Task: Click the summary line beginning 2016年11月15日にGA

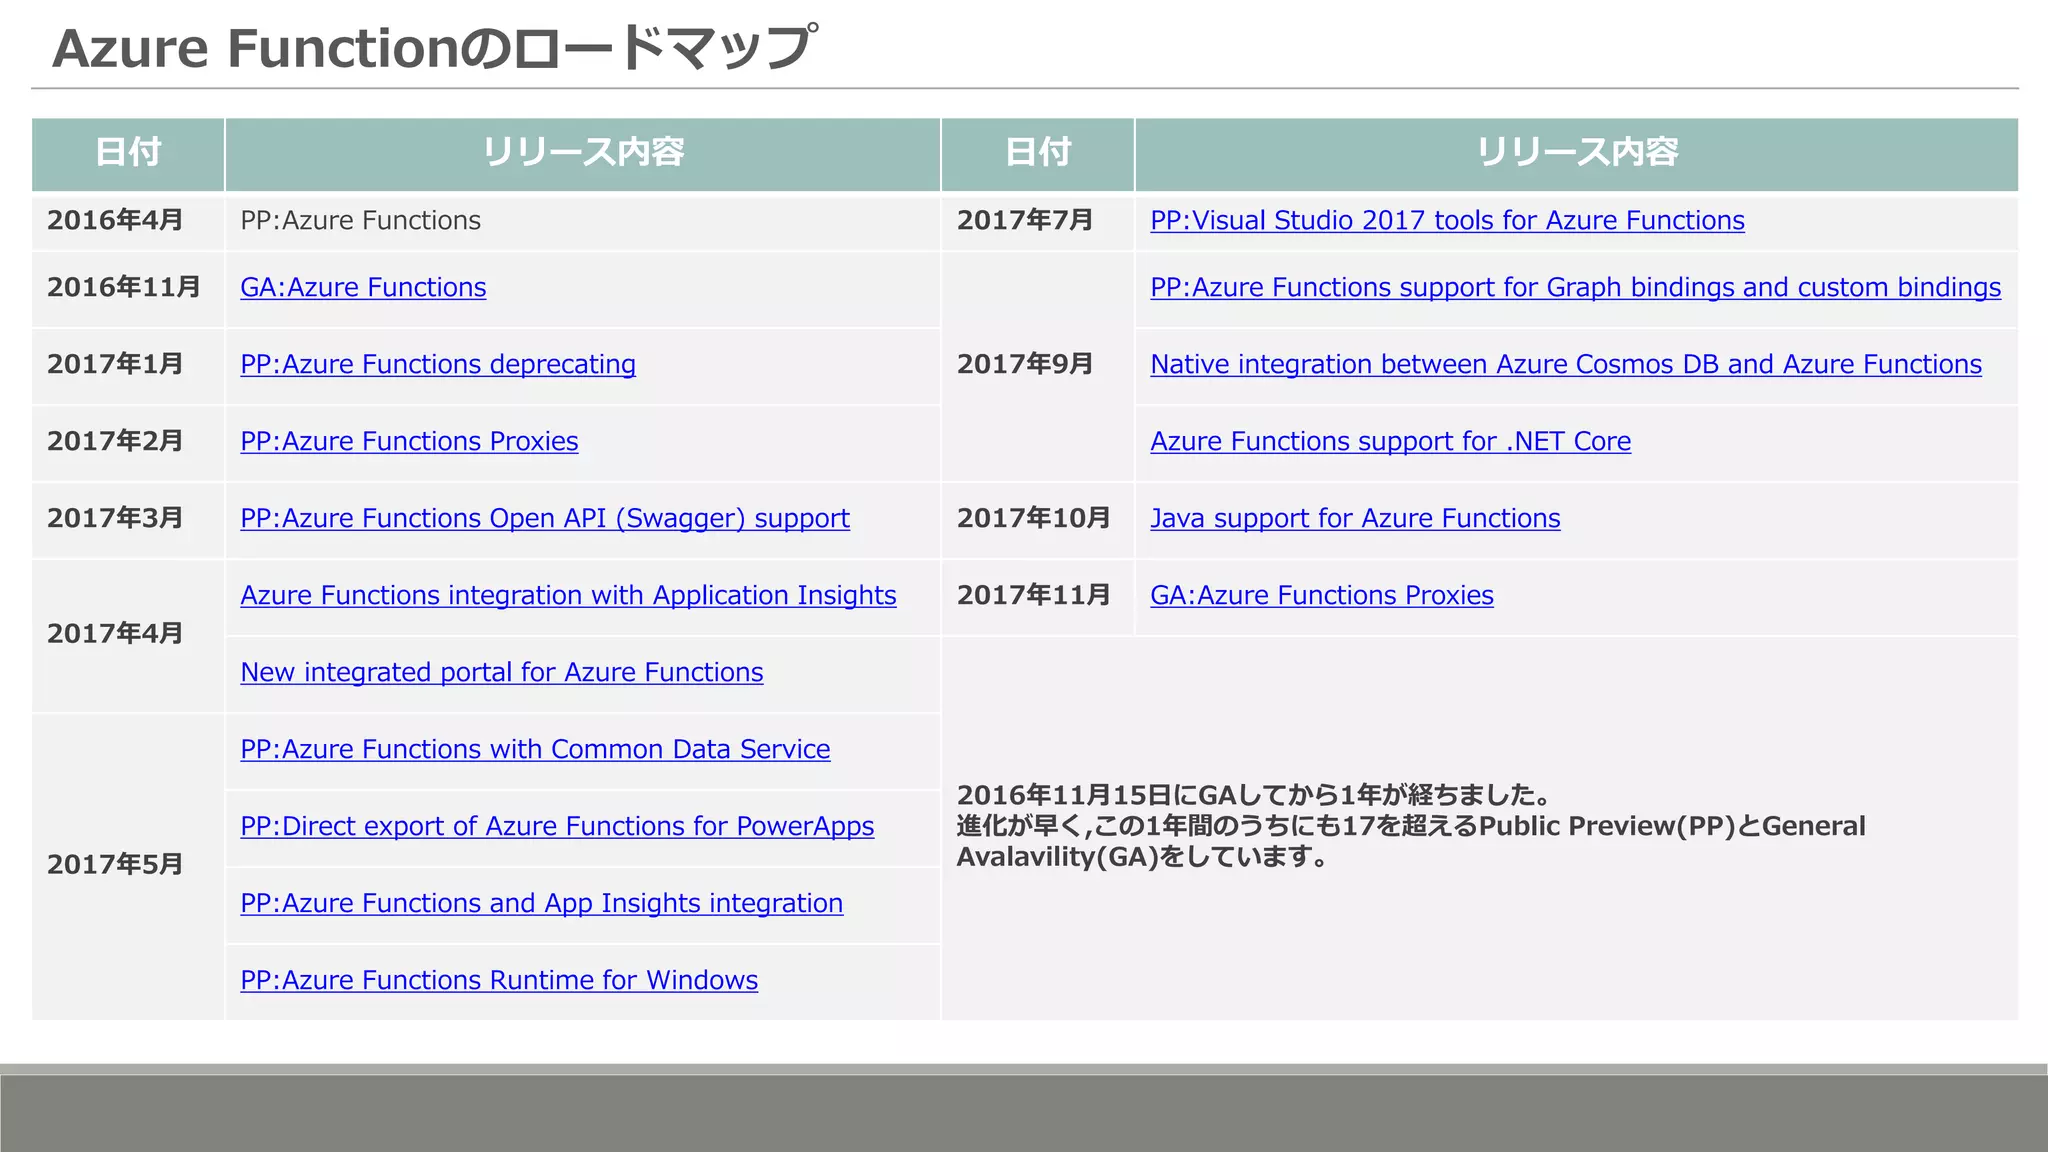Action: click(x=1255, y=796)
